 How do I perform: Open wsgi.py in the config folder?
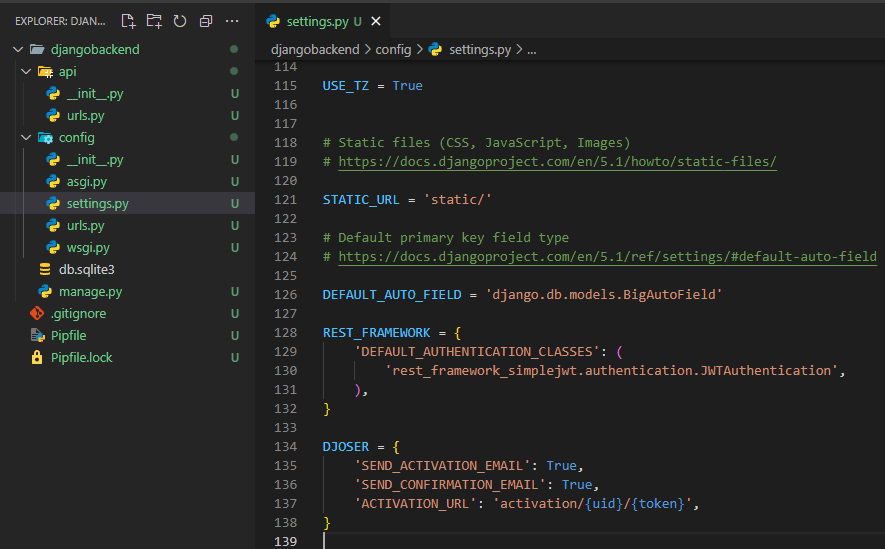[x=88, y=248]
